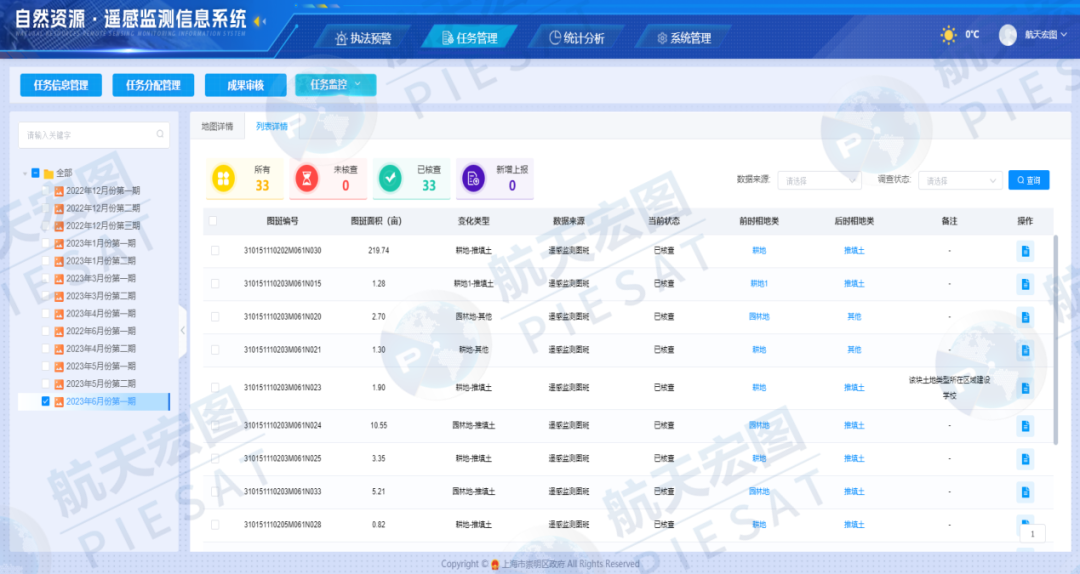Collapse the left panel with the arrow handle
The width and height of the screenshot is (1080, 574).
pyautogui.click(x=182, y=330)
